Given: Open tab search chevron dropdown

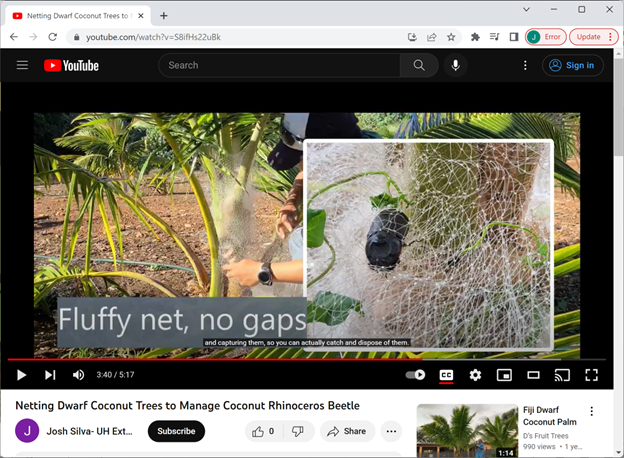Looking at the screenshot, I should click(526, 10).
